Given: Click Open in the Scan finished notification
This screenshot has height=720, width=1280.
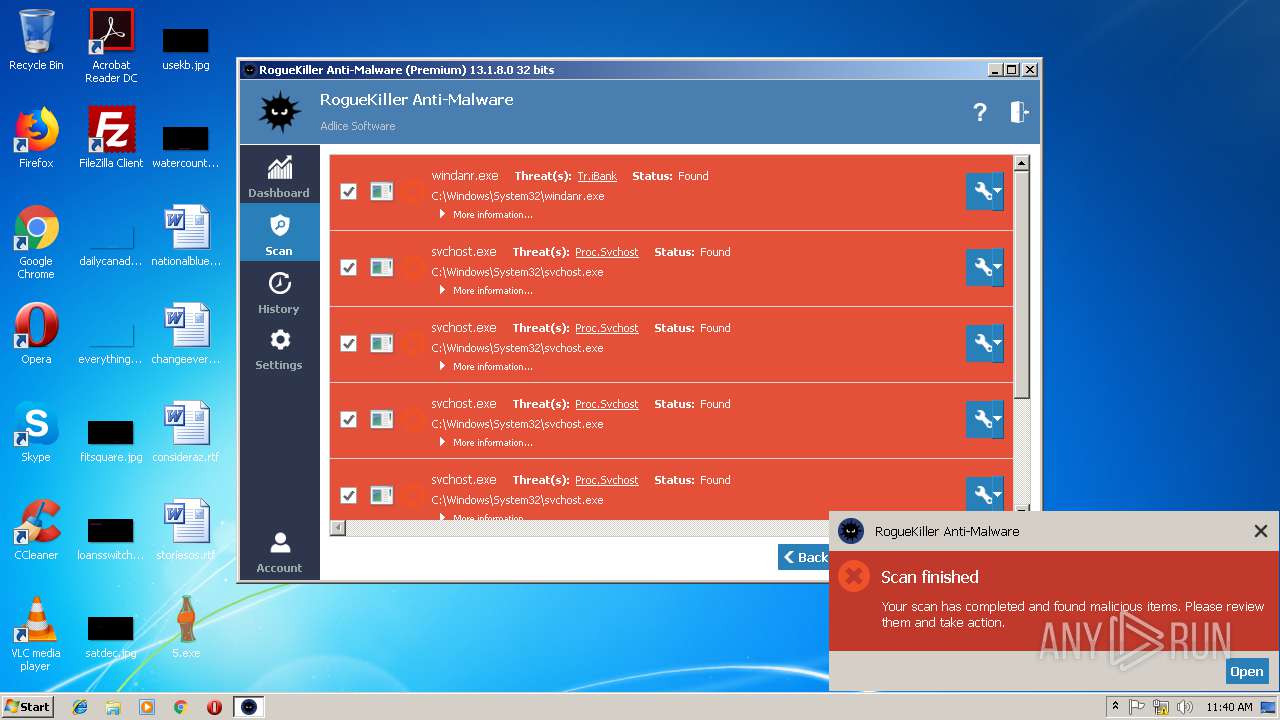Looking at the screenshot, I should point(1246,672).
